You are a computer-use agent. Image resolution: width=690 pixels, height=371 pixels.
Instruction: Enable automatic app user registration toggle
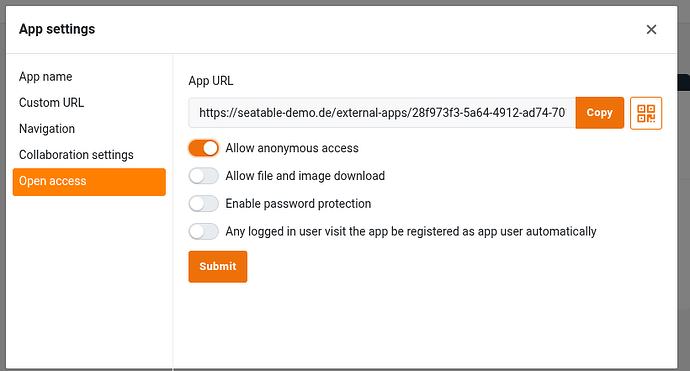[204, 231]
